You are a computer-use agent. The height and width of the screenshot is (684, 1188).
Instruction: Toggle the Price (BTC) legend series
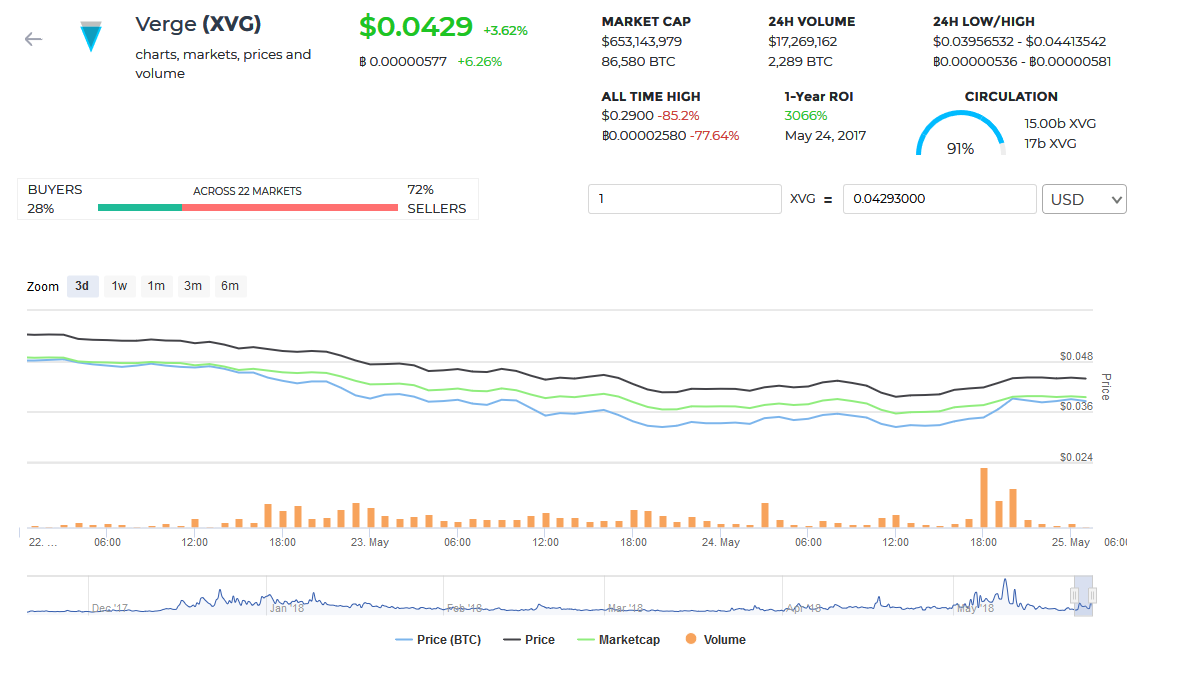click(x=439, y=640)
